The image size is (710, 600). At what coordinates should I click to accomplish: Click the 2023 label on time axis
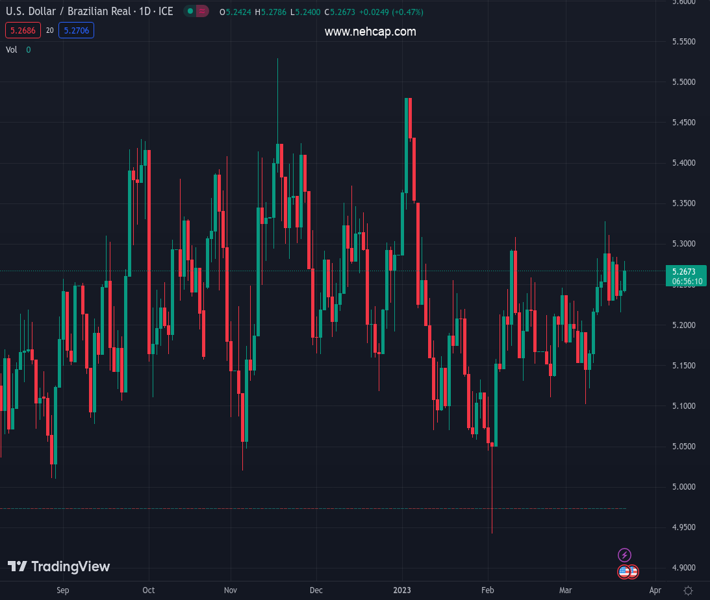coord(401,591)
